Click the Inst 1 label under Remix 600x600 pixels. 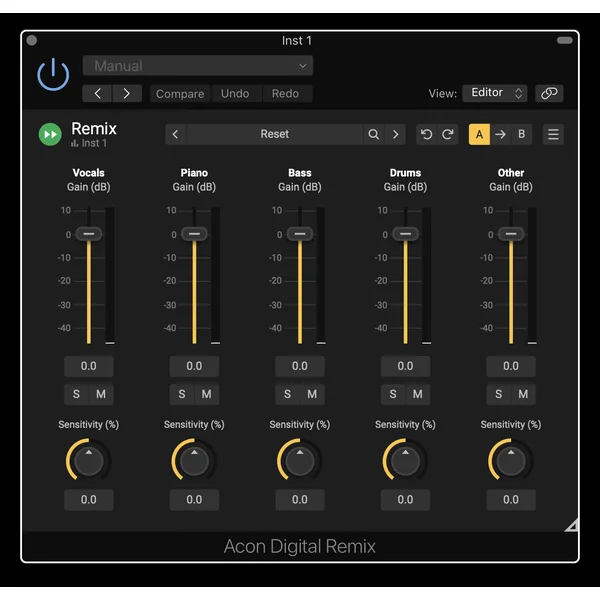tap(94, 143)
